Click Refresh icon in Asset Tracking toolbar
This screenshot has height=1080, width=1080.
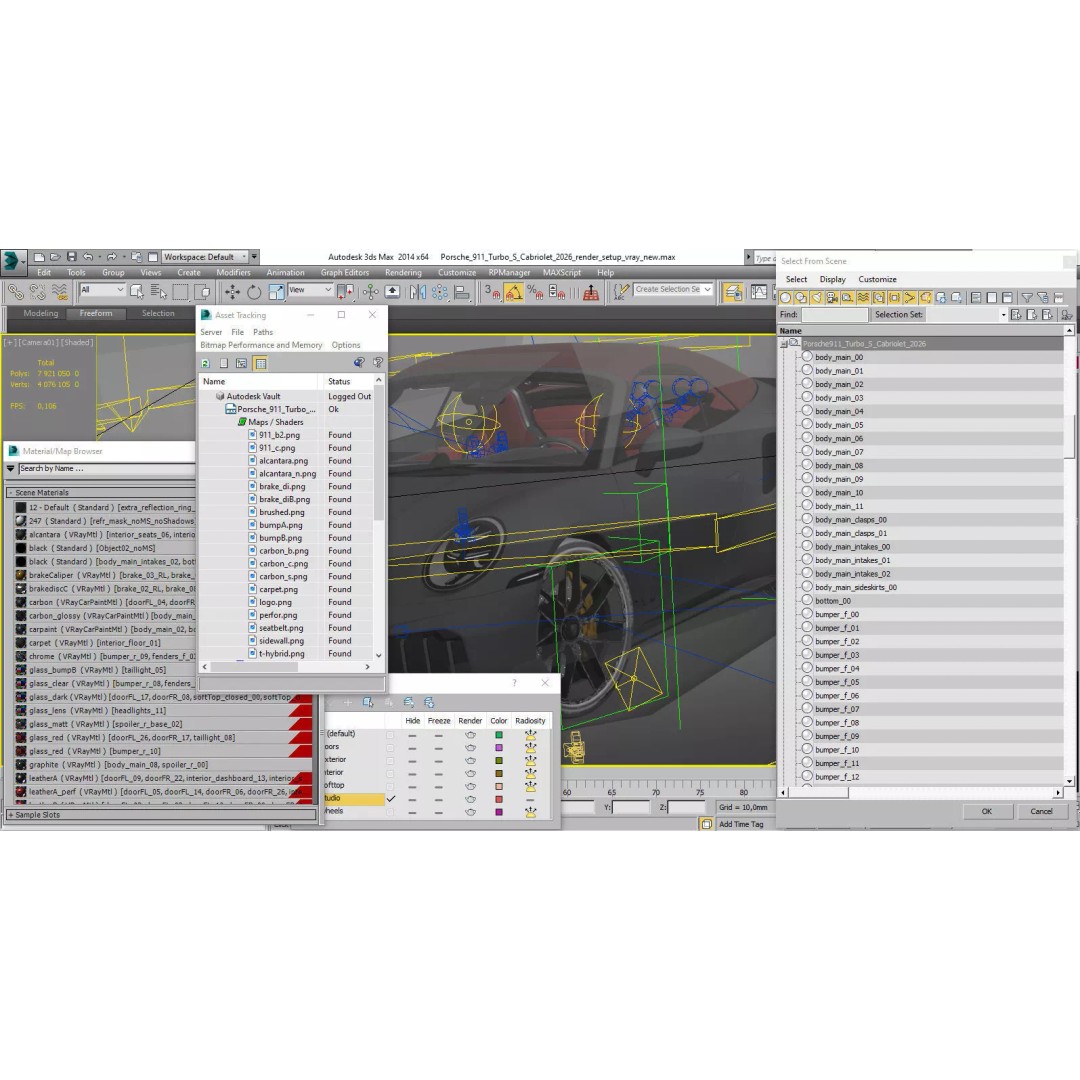pyautogui.click(x=205, y=363)
